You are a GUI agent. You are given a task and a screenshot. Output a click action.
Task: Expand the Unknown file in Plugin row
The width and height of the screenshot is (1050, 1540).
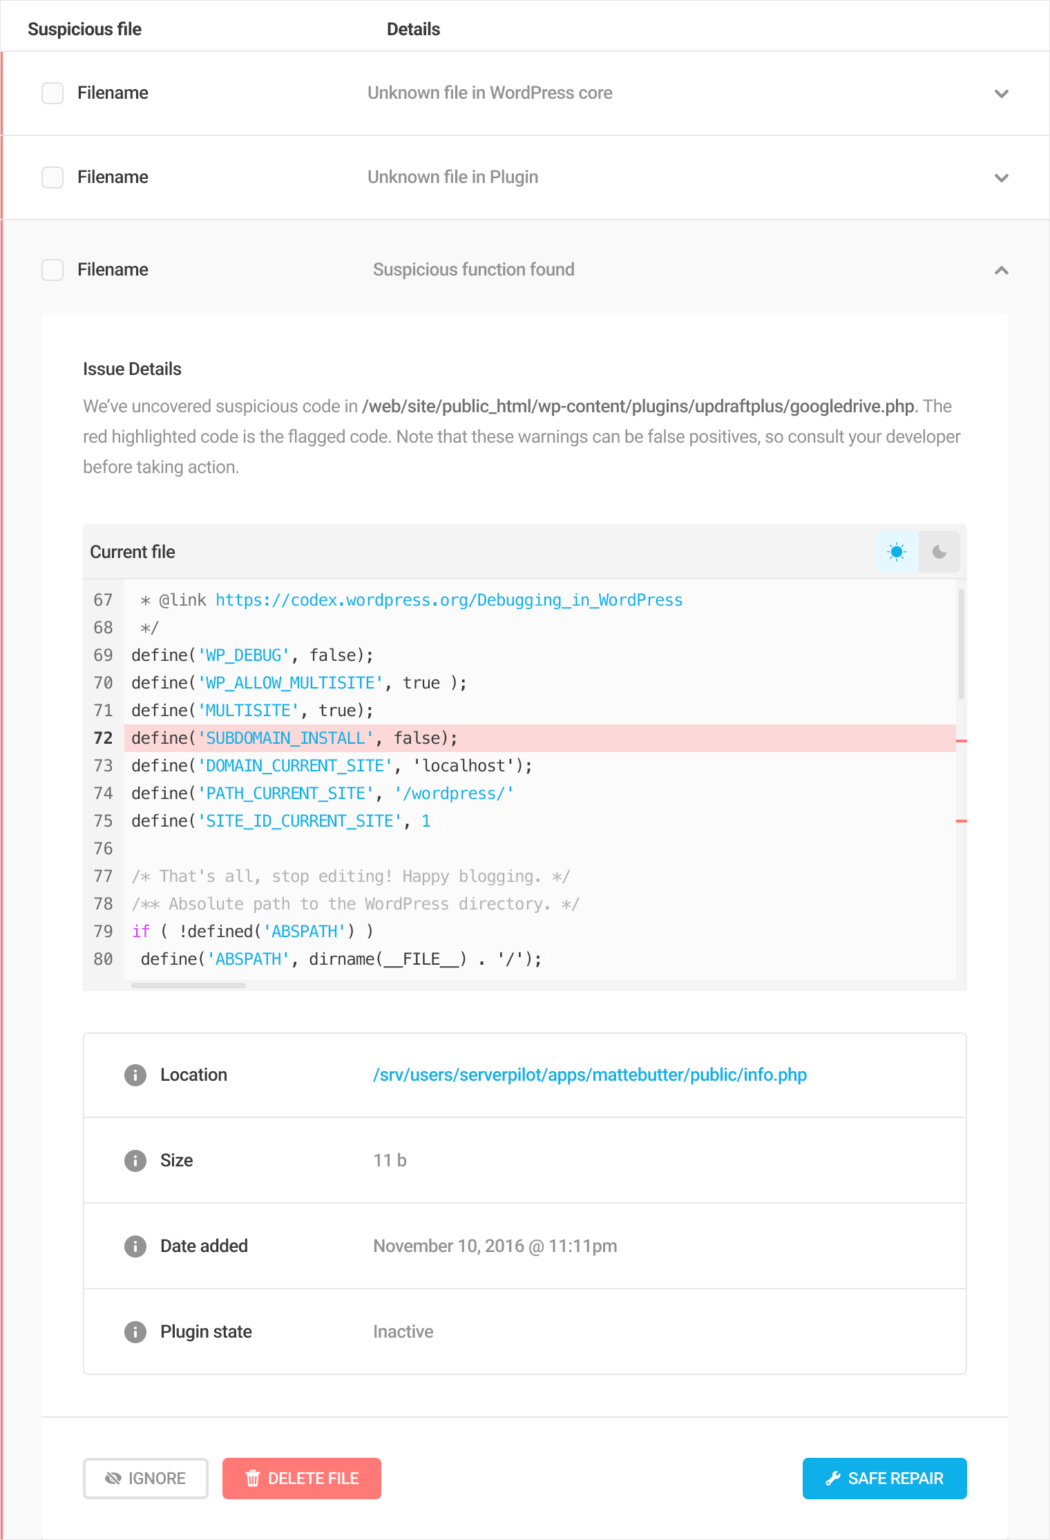tap(1001, 178)
